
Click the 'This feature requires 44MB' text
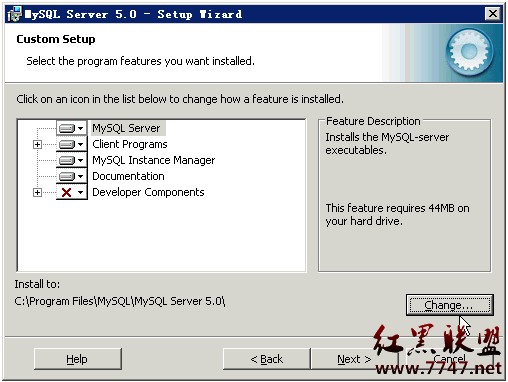pos(397,214)
